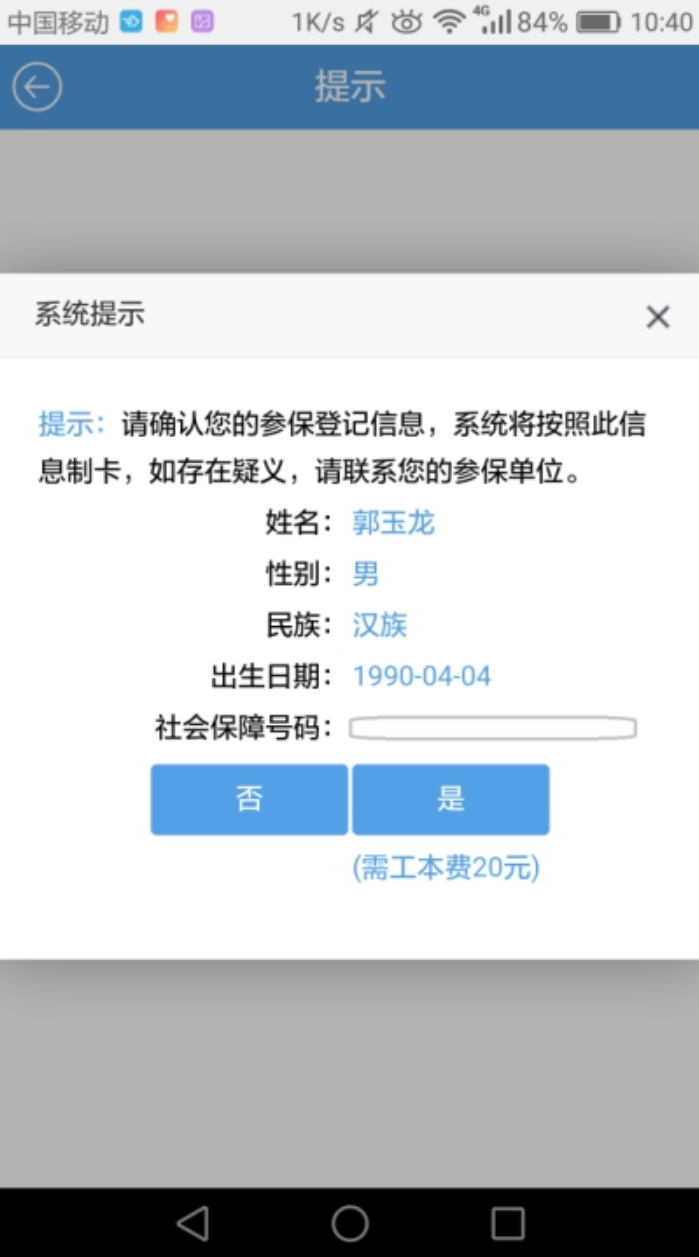Close the 系统提示 dialog with X
This screenshot has height=1257, width=699.
click(657, 317)
